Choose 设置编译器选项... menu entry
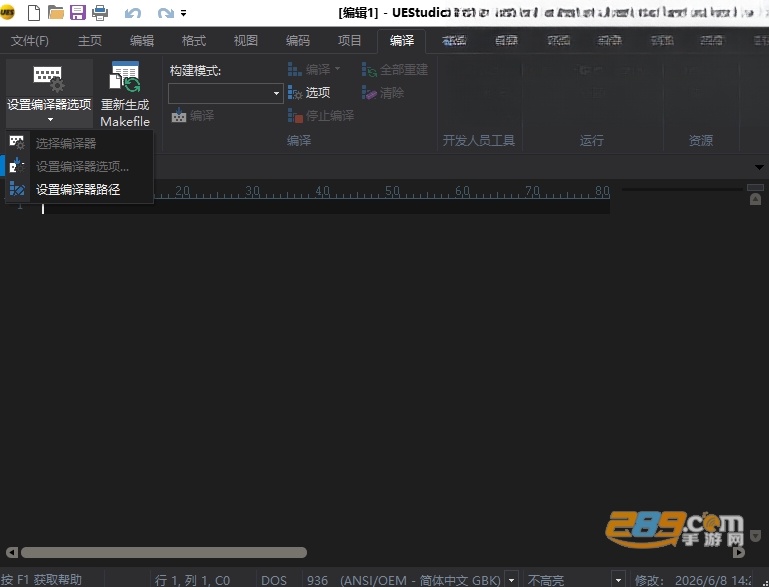 click(79, 166)
